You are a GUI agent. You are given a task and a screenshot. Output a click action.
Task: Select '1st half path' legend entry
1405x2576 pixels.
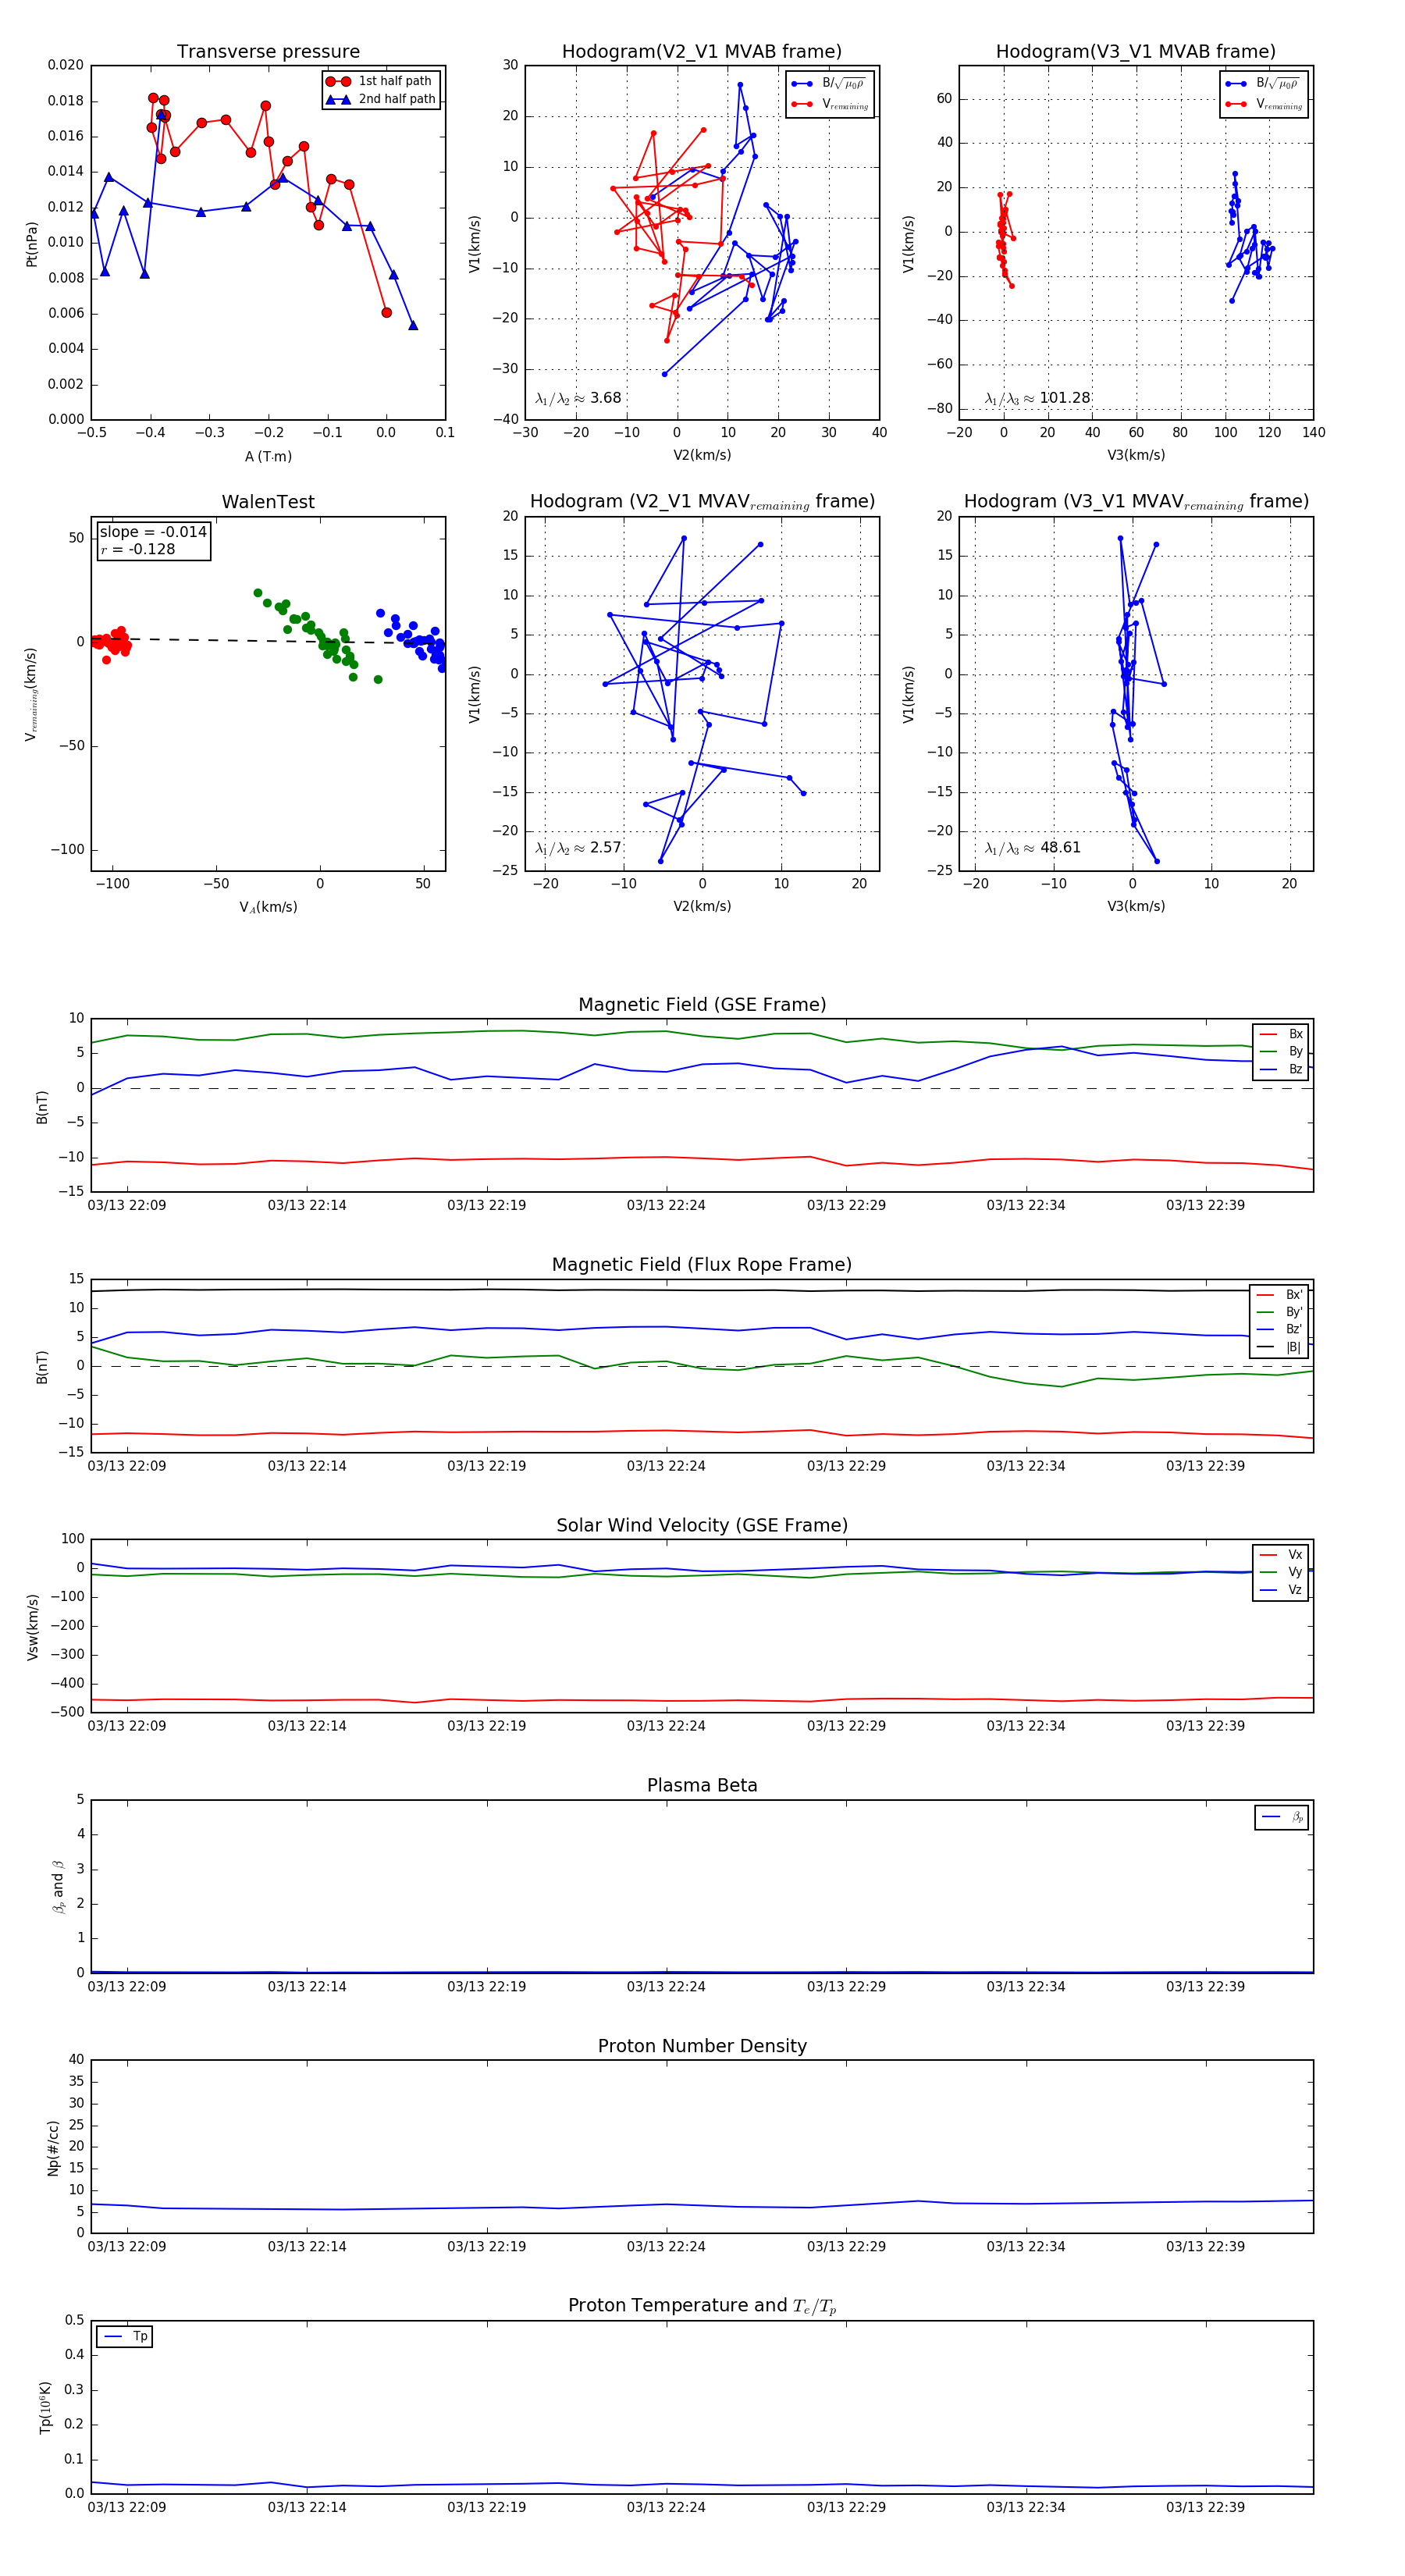click(381, 81)
